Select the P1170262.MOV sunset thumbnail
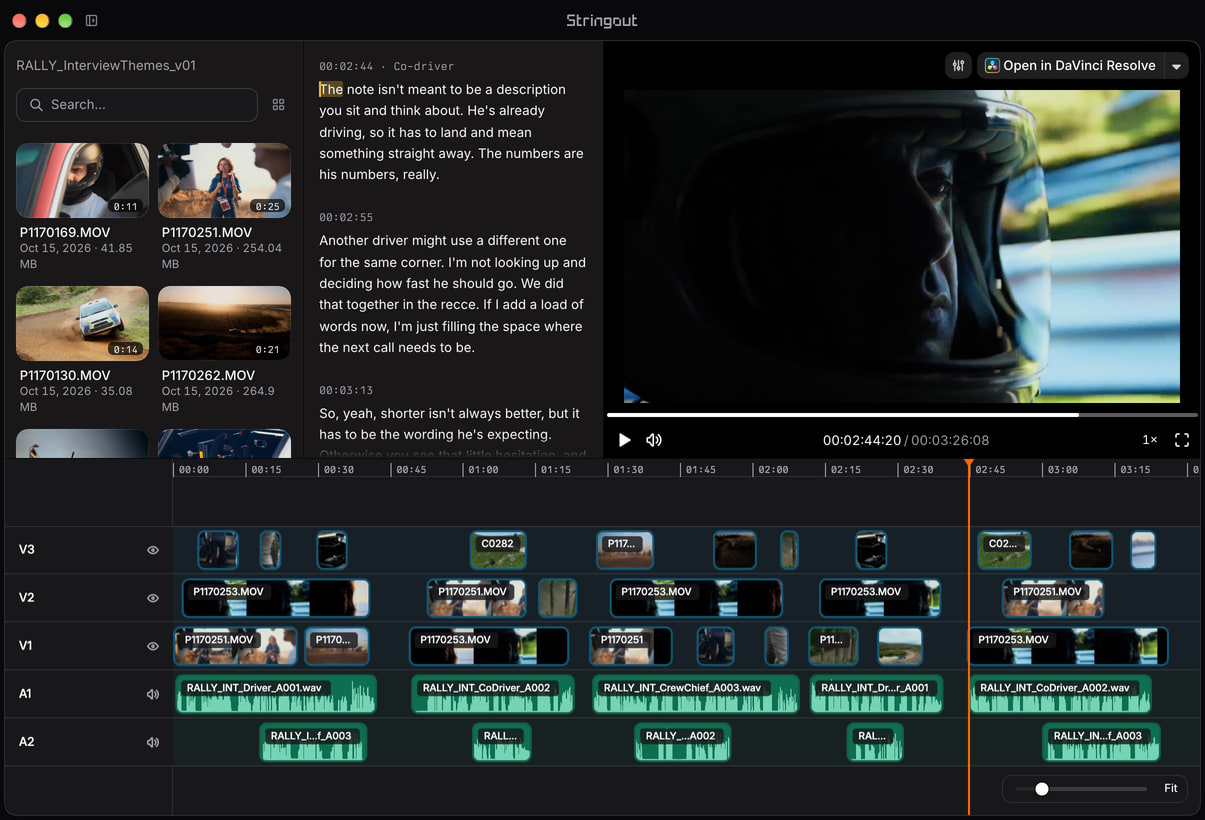This screenshot has height=820, width=1205. (224, 324)
